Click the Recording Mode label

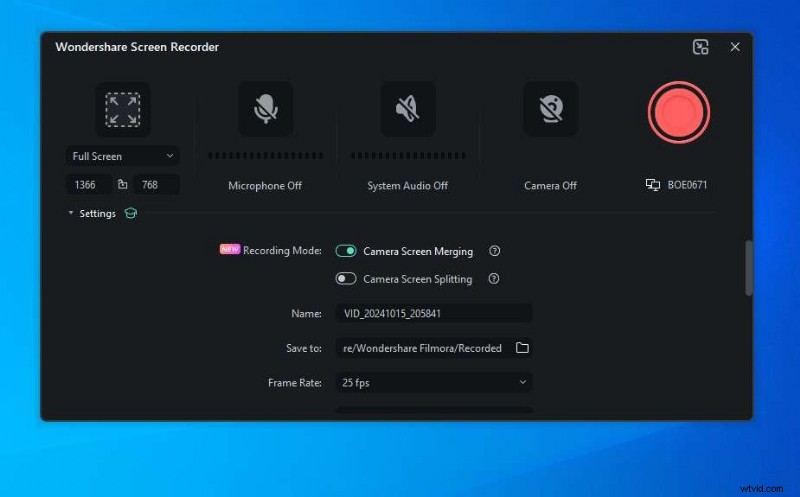pos(282,251)
